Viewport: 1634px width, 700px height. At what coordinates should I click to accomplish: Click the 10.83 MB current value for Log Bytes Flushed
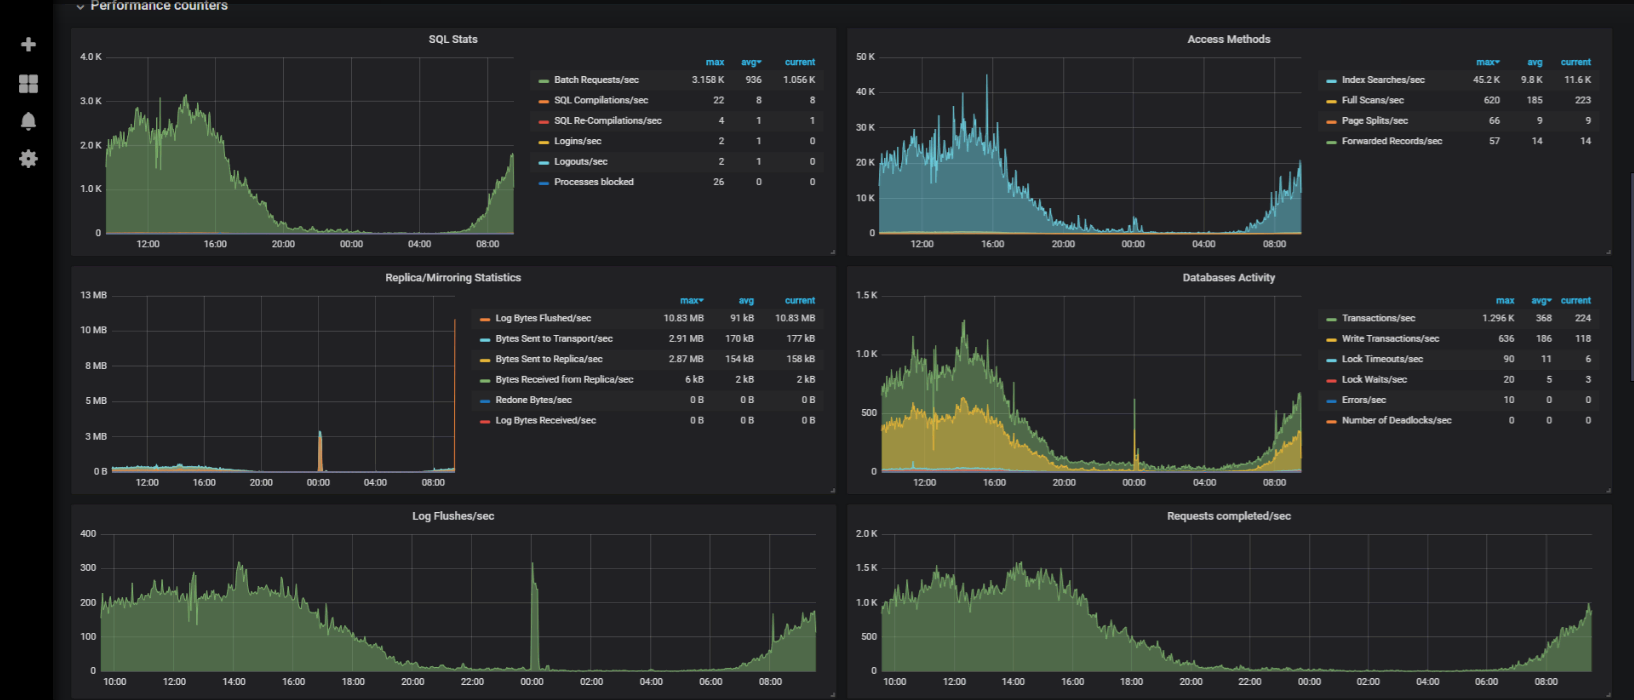[x=795, y=318]
